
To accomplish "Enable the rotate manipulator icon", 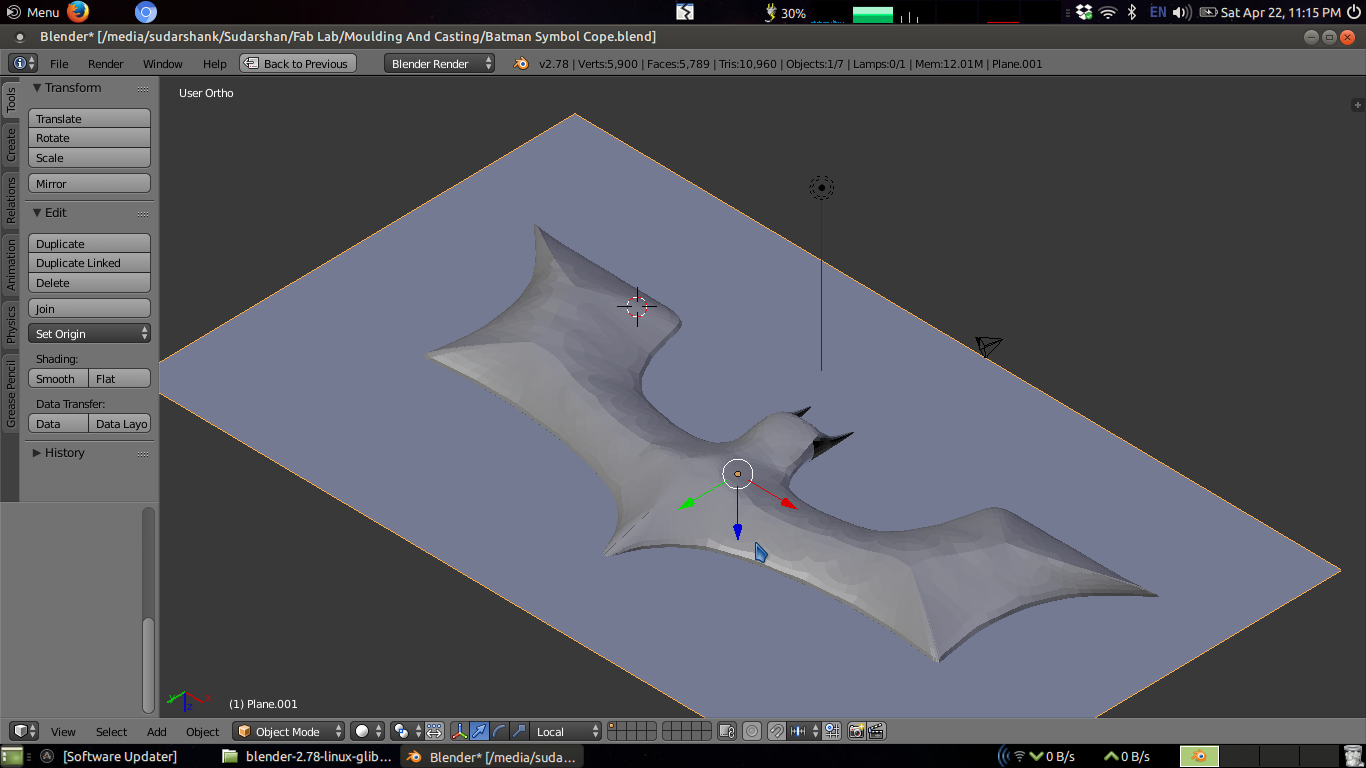I will 499,732.
